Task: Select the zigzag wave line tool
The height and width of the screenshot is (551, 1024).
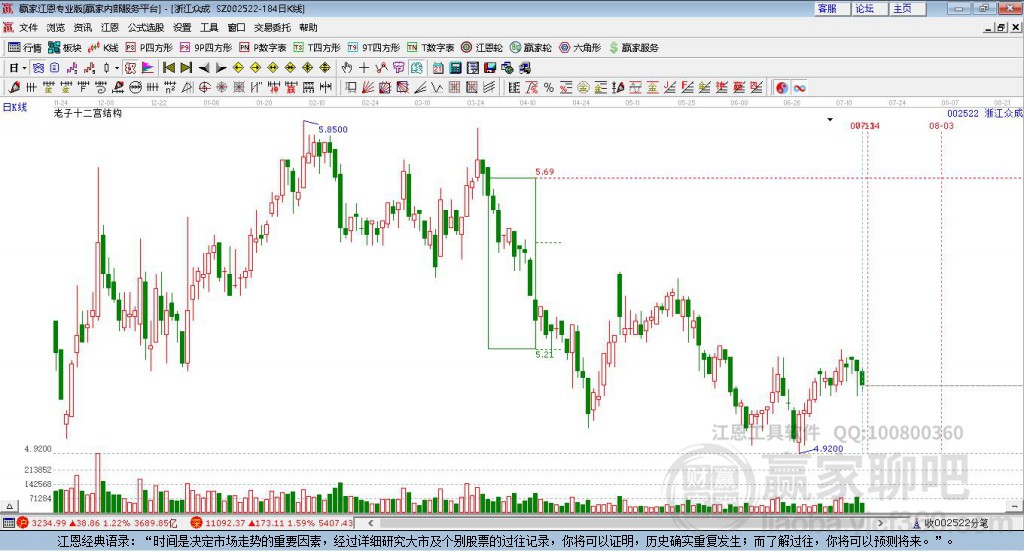Action: click(437, 87)
